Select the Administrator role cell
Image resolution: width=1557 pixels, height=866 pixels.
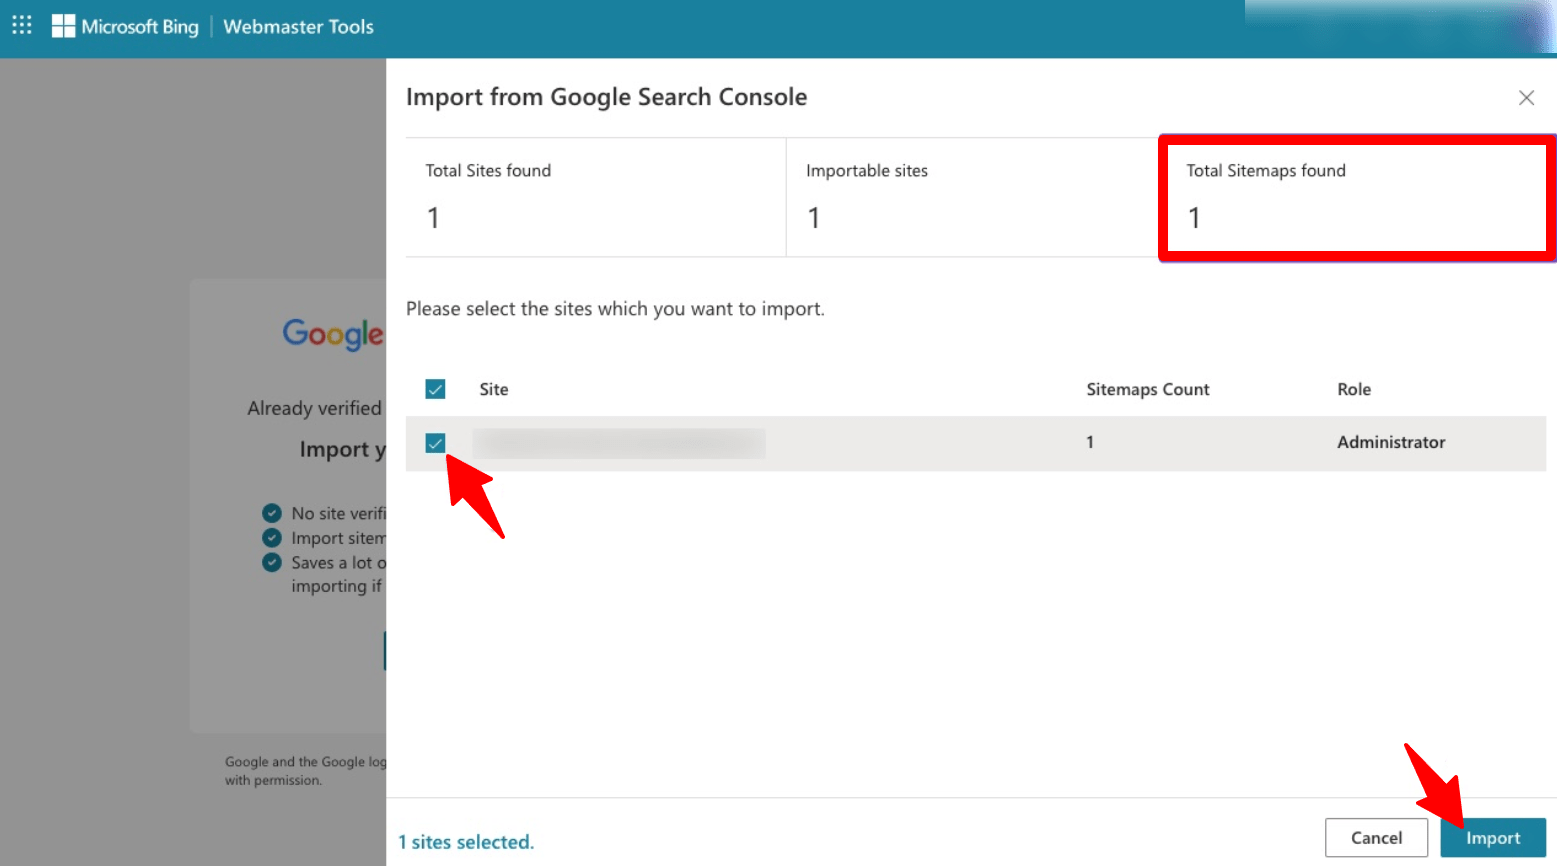click(1391, 442)
